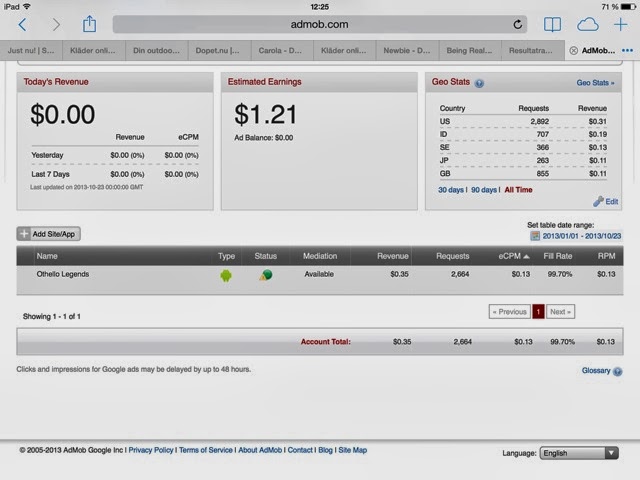Click the Mediation column header
The height and width of the screenshot is (480, 640).
click(x=320, y=256)
